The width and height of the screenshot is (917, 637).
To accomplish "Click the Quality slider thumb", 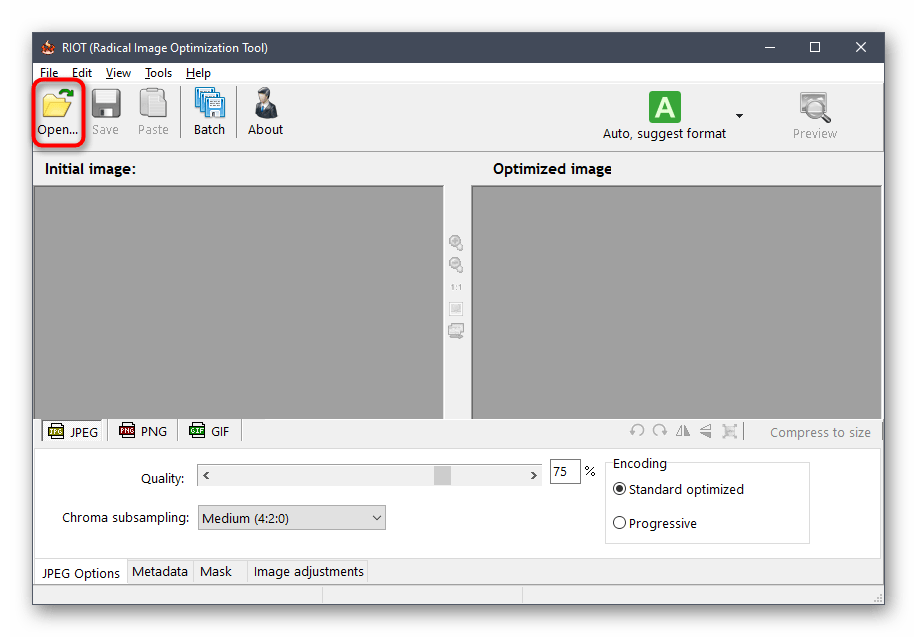I will pyautogui.click(x=442, y=475).
